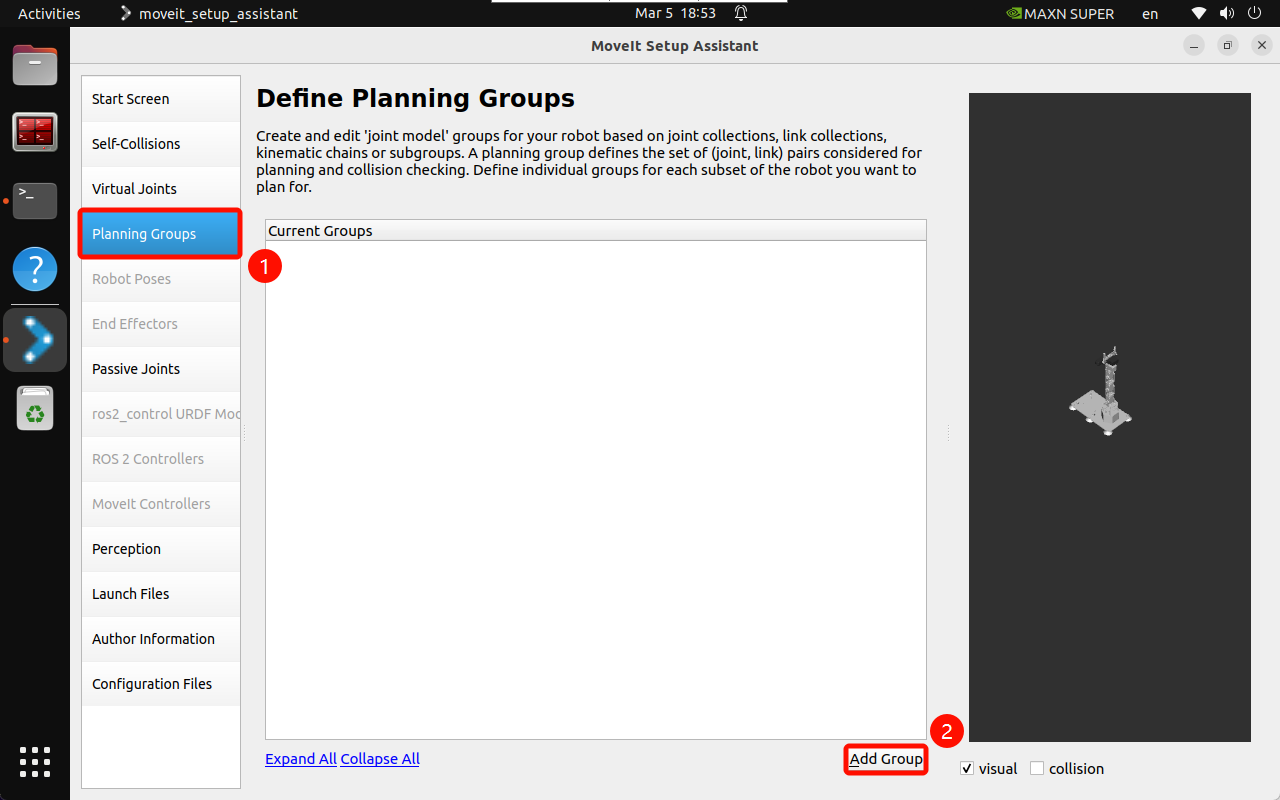
Task: Click Expand All link
Action: click(x=301, y=759)
